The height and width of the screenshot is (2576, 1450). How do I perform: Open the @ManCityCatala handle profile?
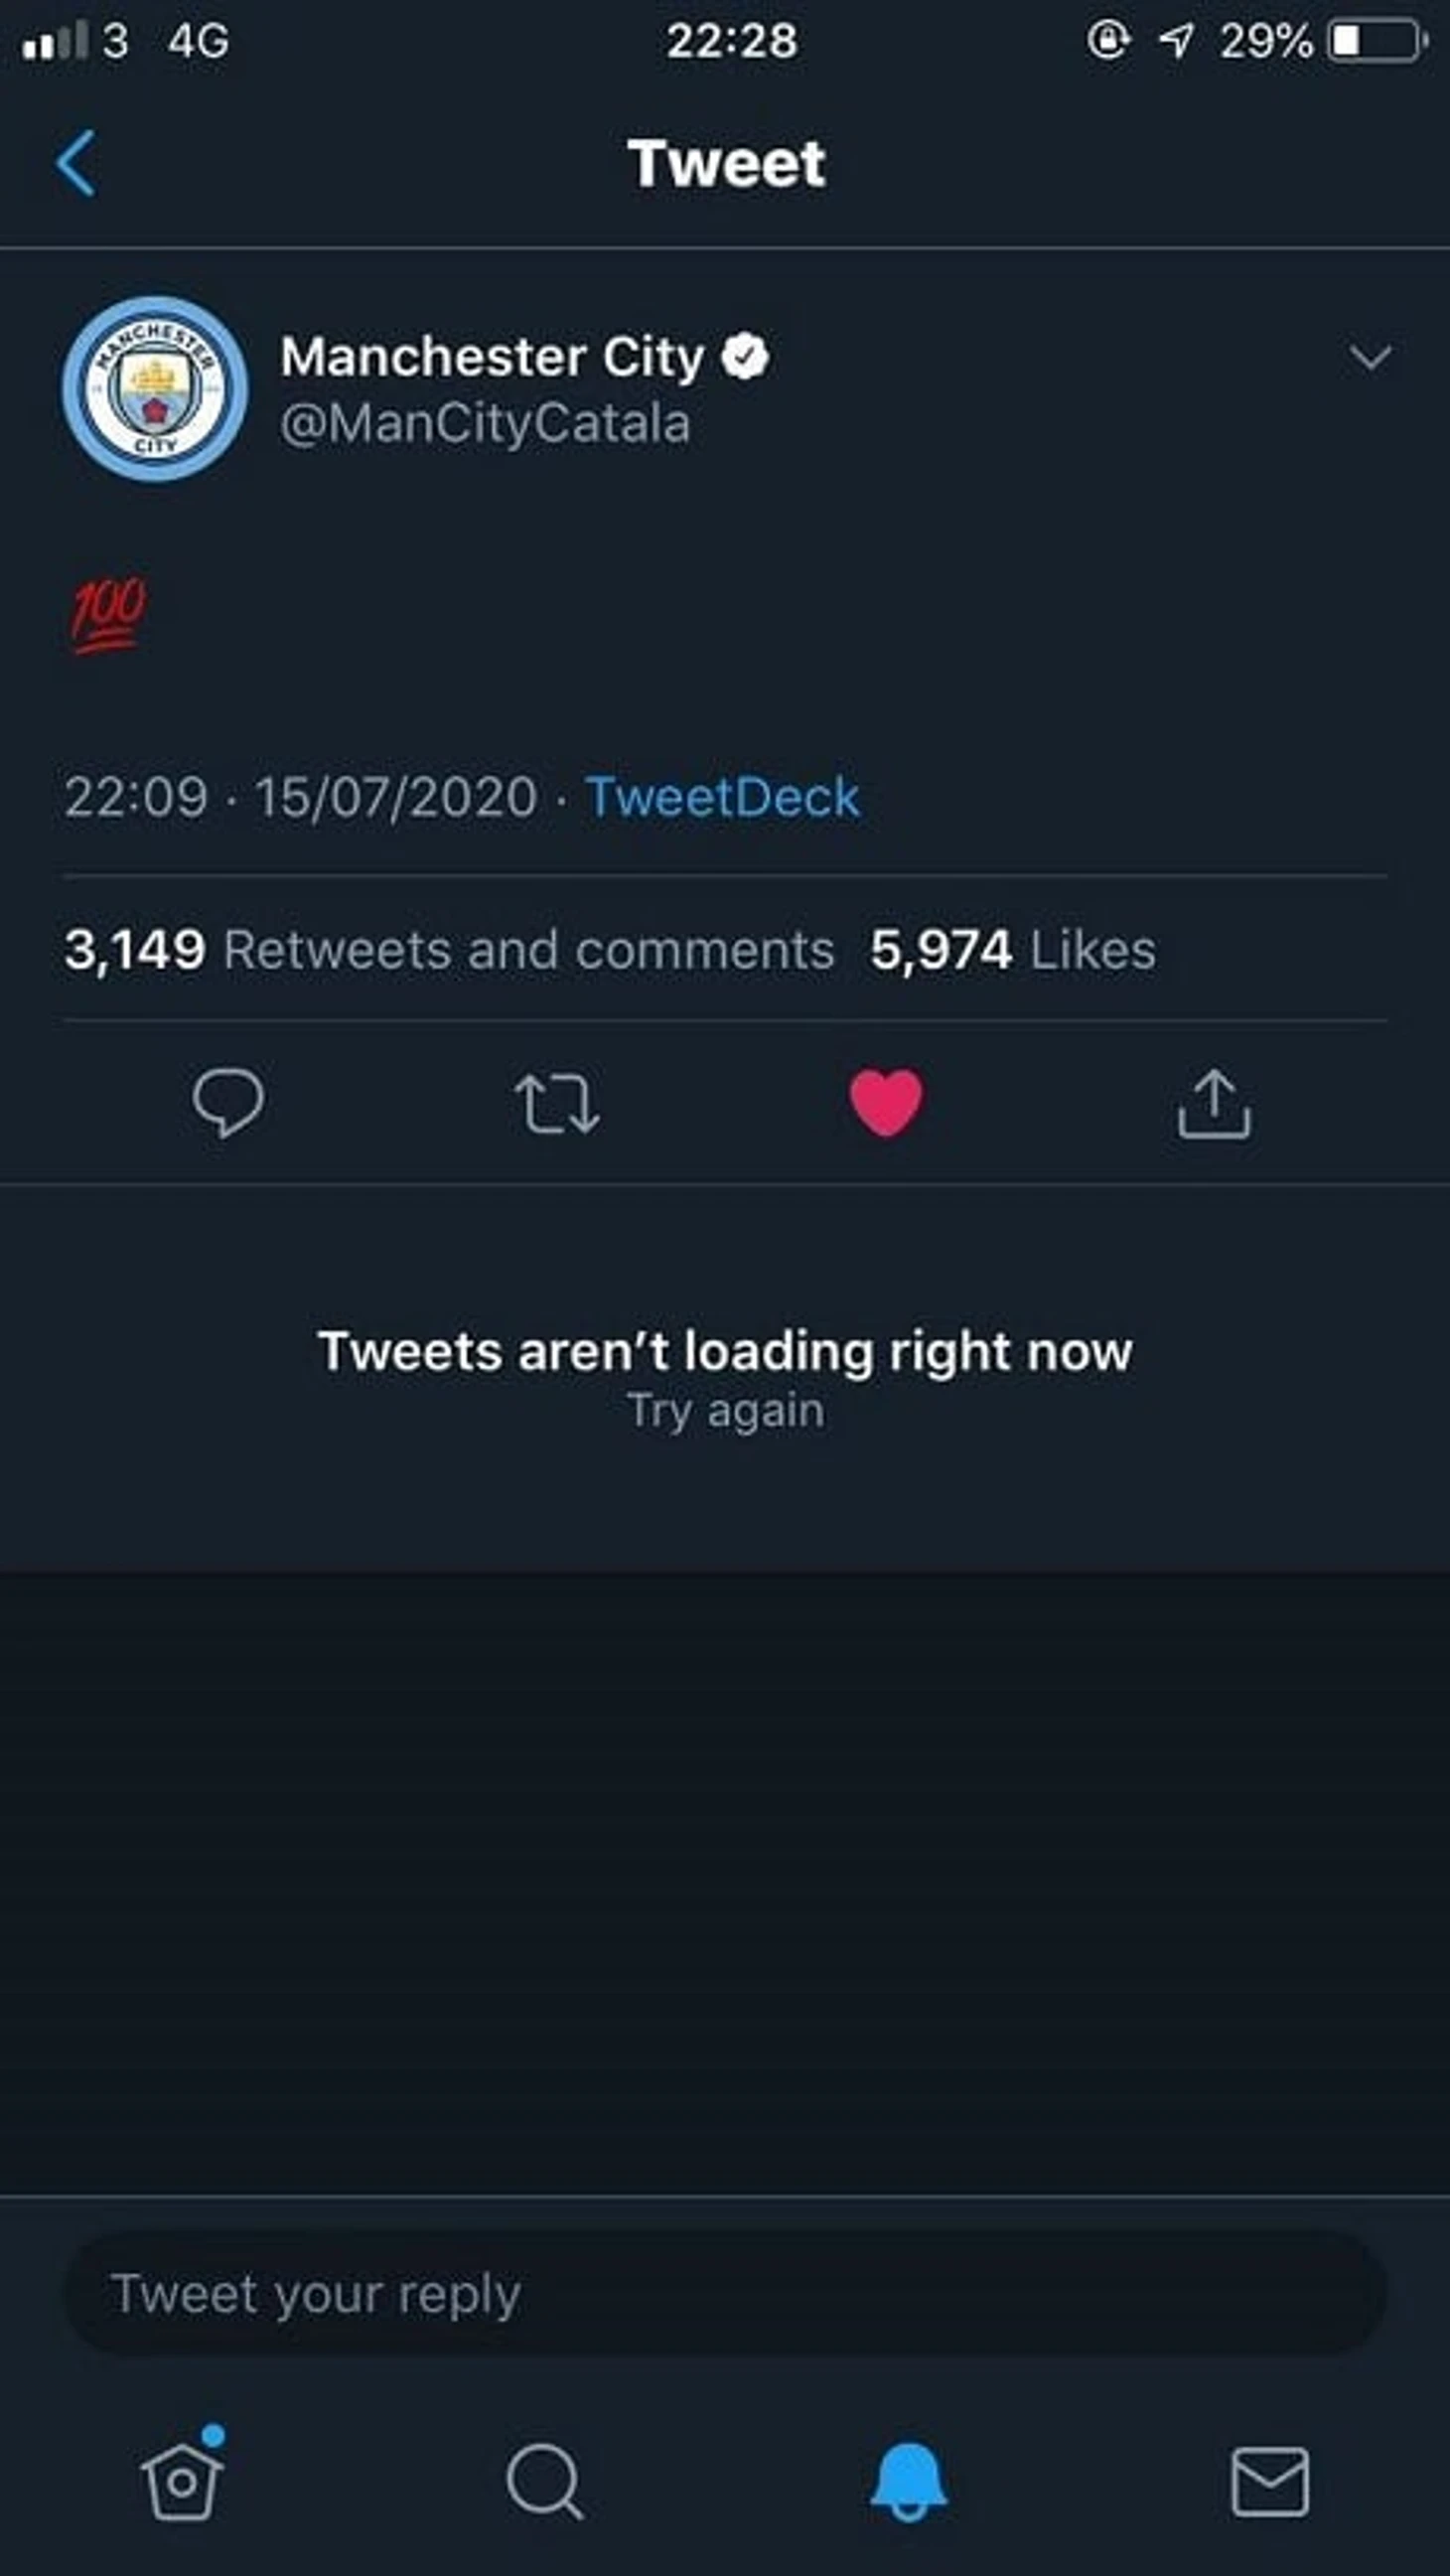pos(485,423)
